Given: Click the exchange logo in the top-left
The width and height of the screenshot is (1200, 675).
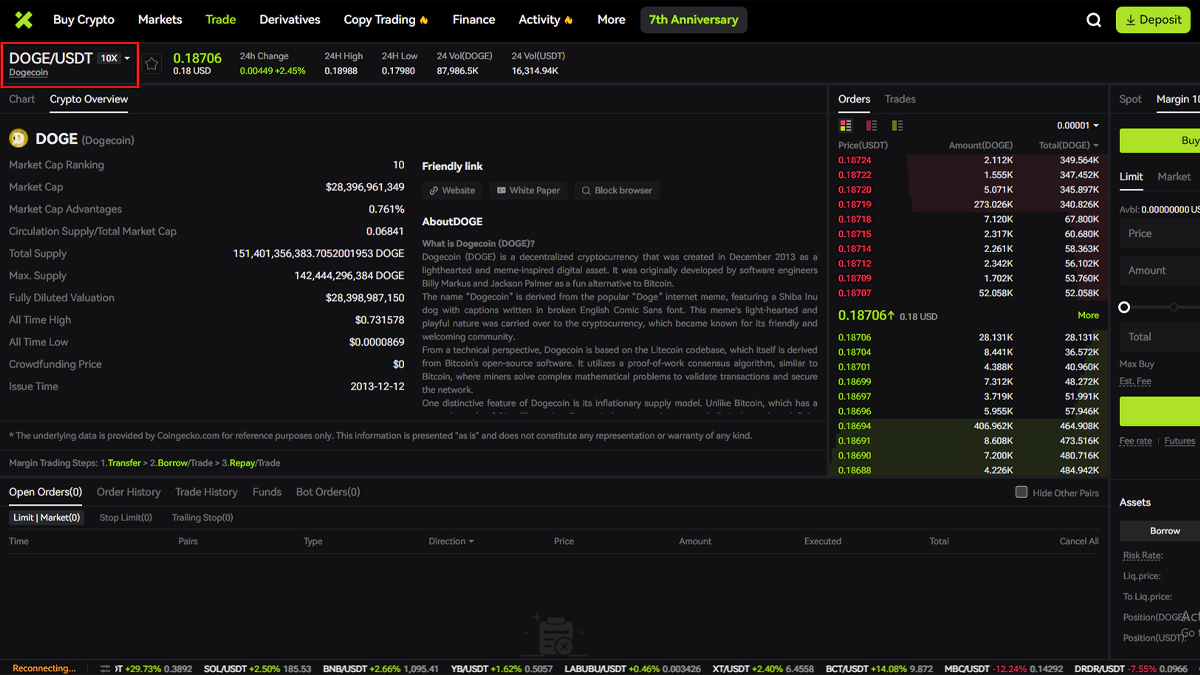Looking at the screenshot, I should (x=23, y=20).
